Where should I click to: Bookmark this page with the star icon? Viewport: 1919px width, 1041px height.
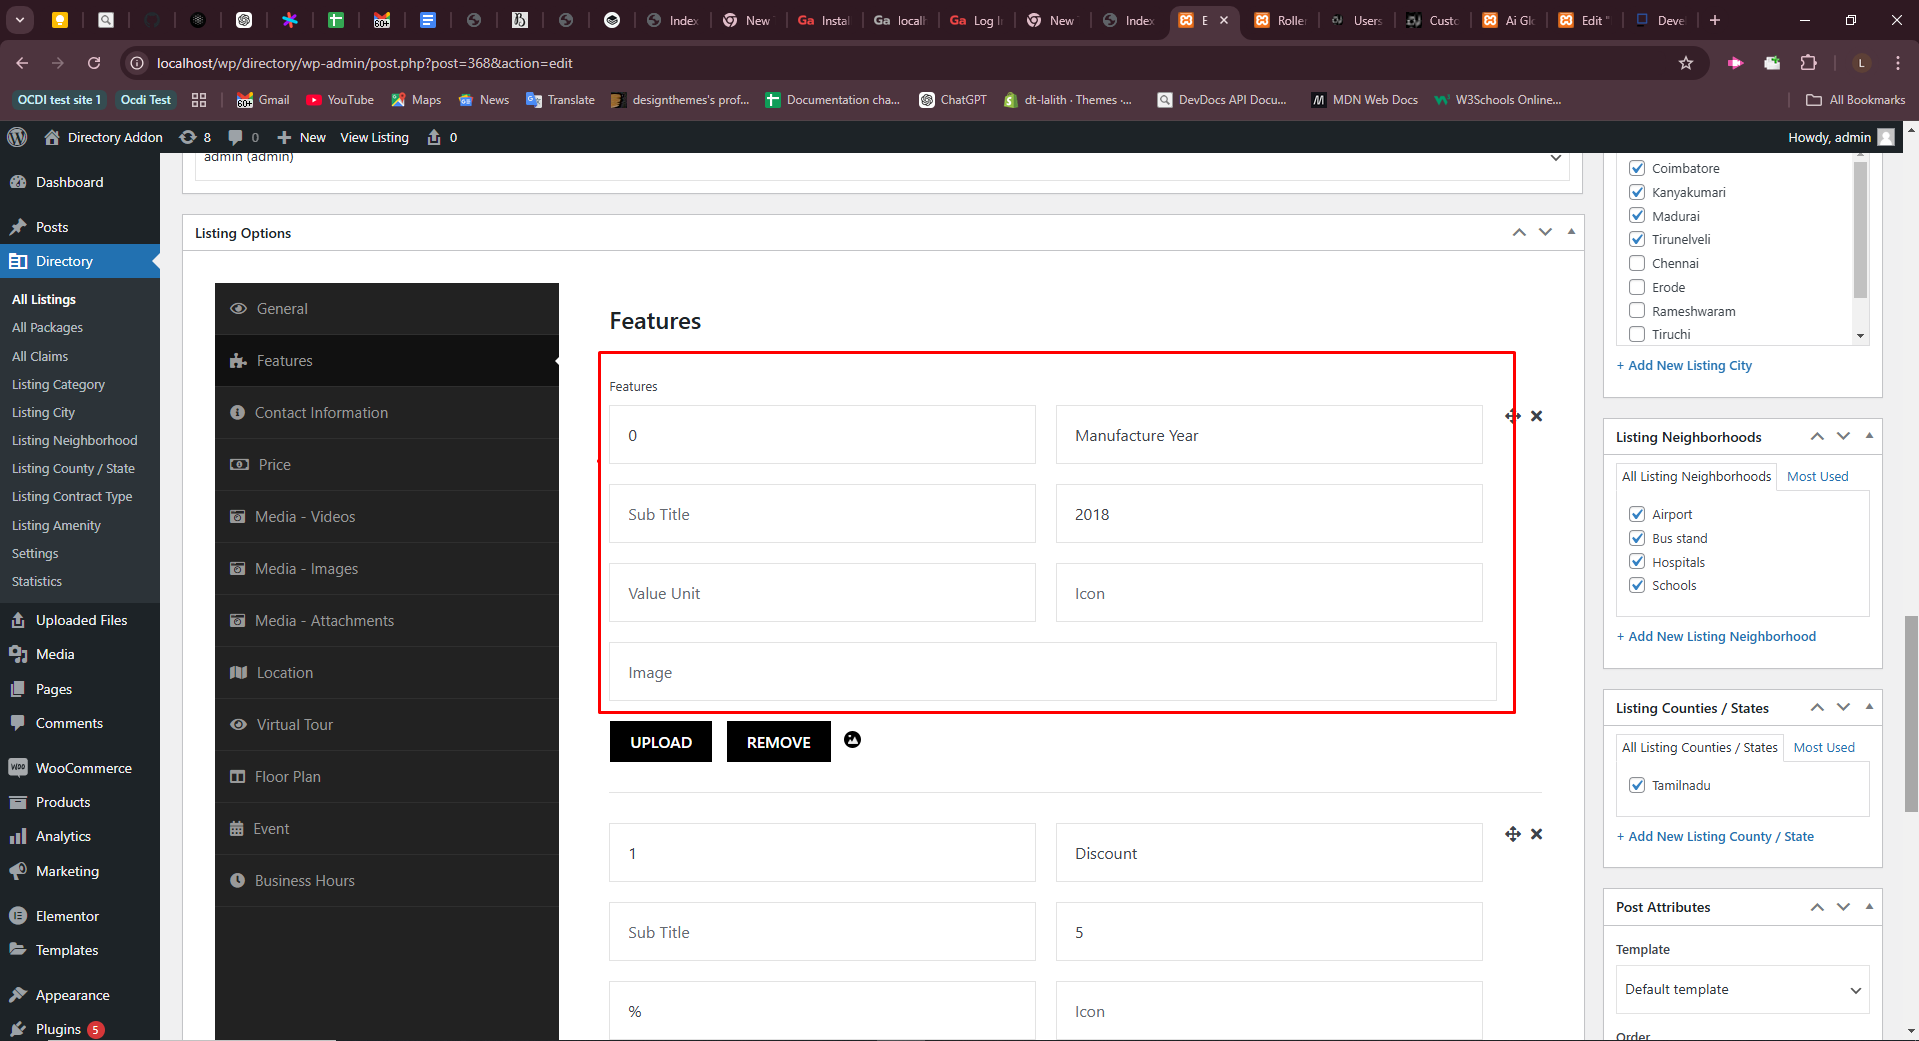click(1686, 63)
